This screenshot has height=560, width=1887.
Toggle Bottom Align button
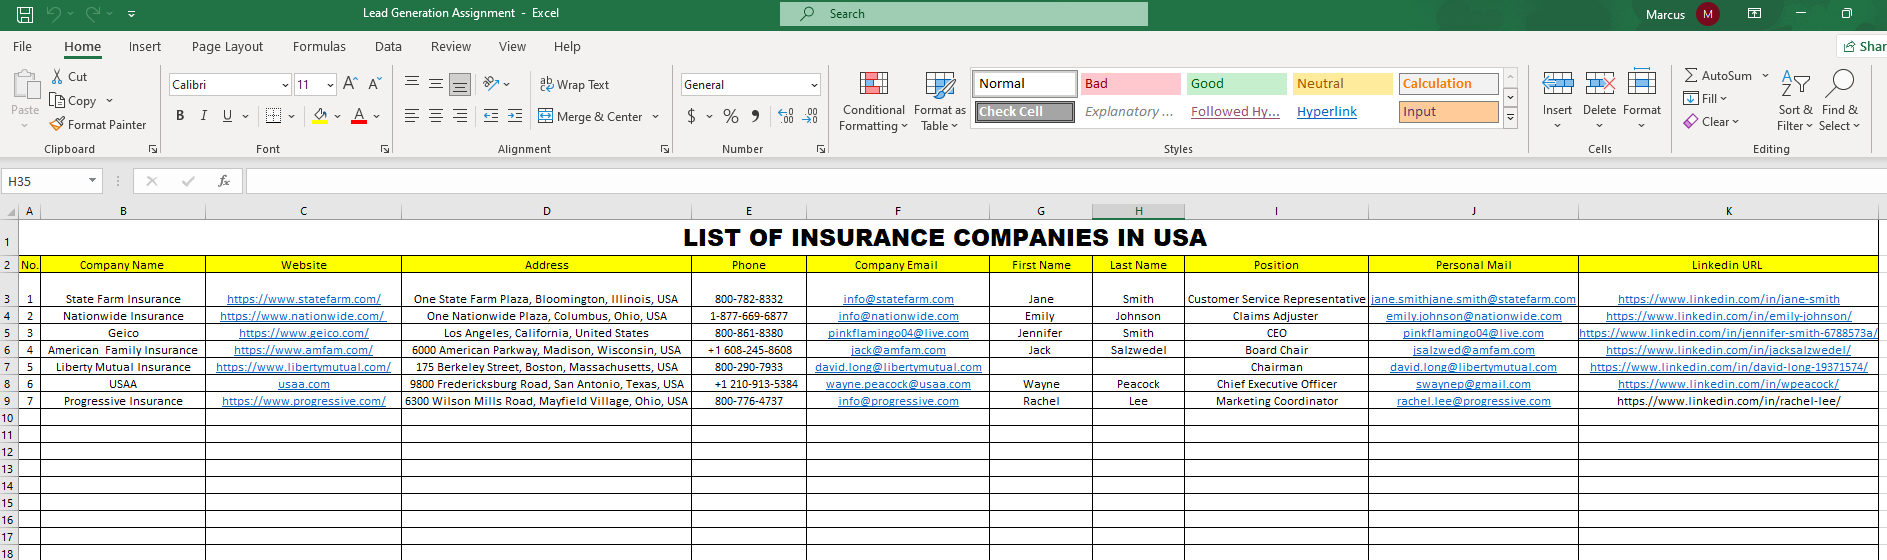(460, 84)
